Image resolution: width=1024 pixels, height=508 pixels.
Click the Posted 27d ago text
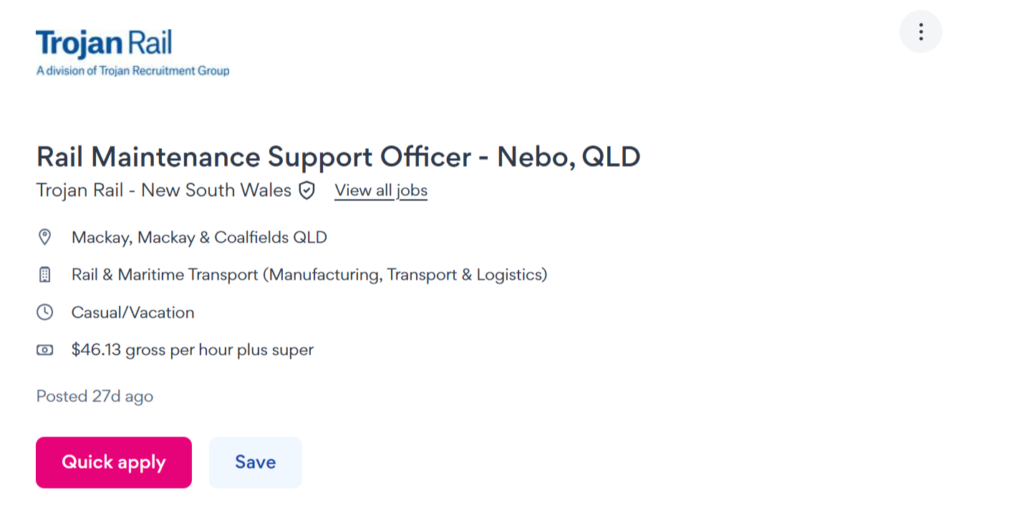pyautogui.click(x=95, y=396)
